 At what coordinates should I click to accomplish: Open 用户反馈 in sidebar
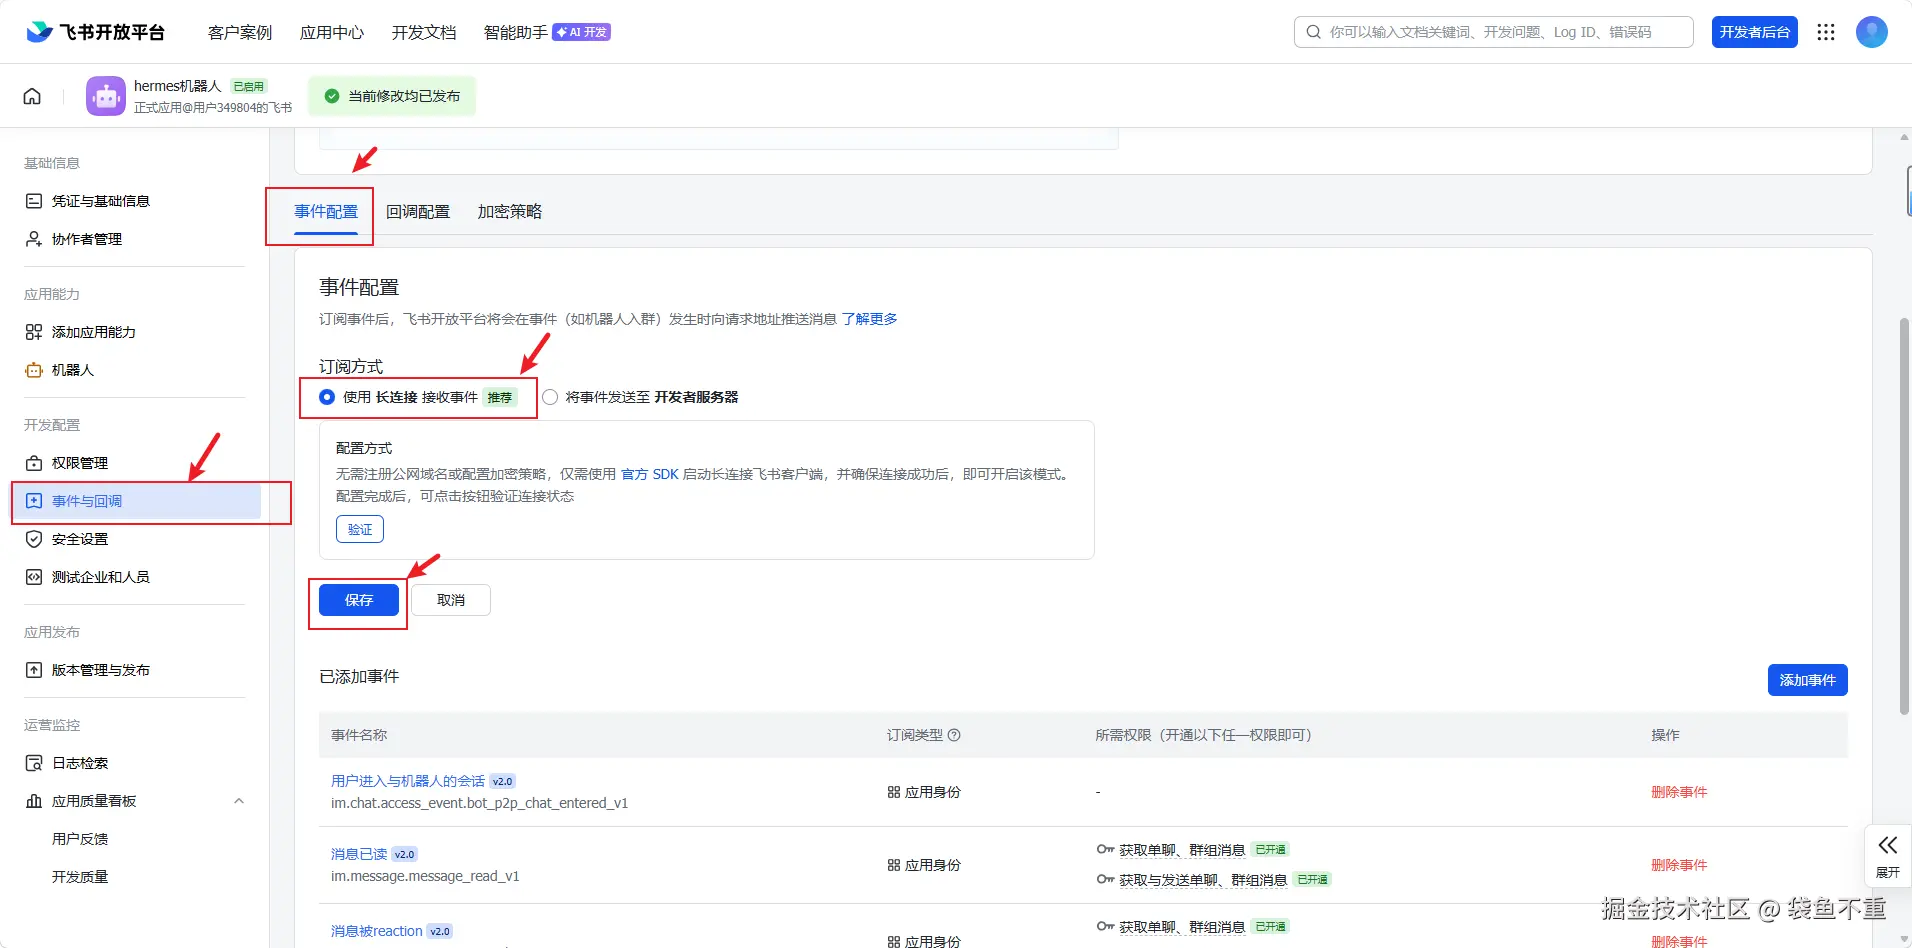80,839
